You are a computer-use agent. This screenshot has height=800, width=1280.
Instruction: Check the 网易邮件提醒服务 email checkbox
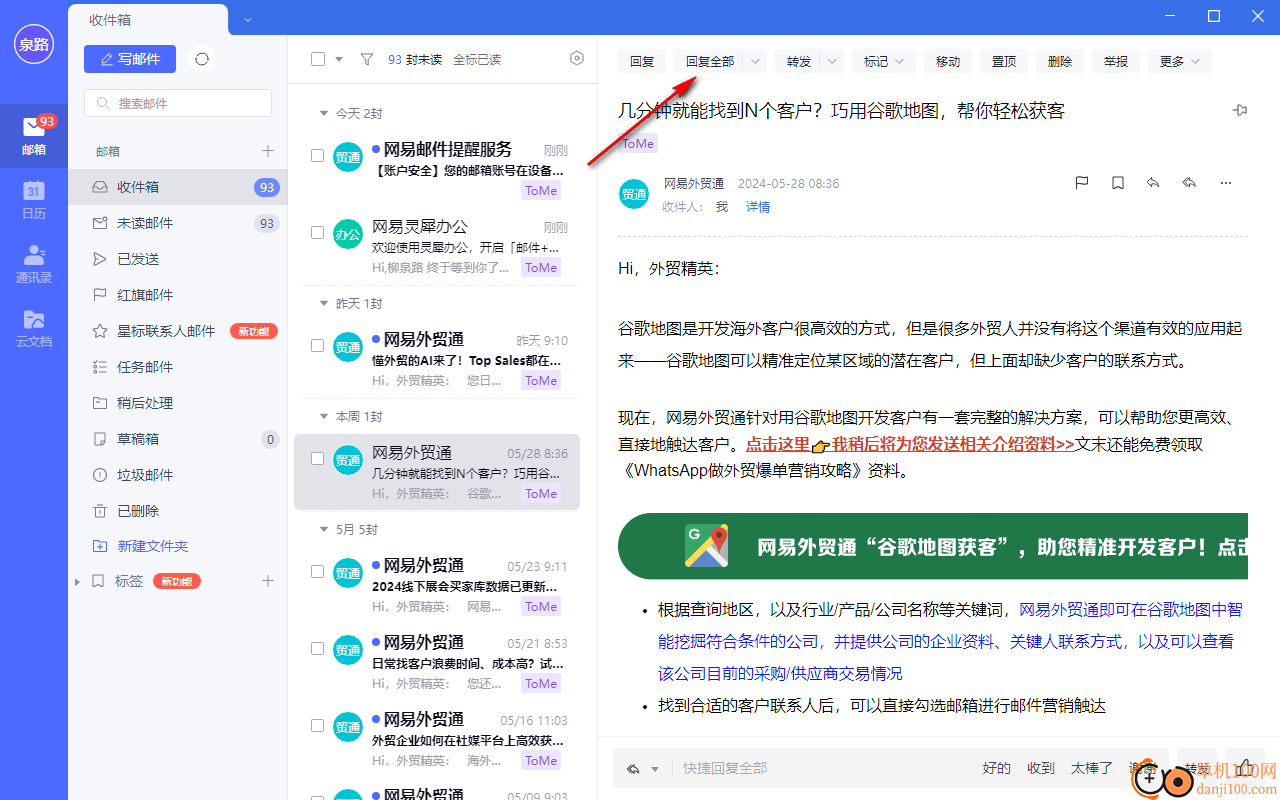[x=317, y=156]
